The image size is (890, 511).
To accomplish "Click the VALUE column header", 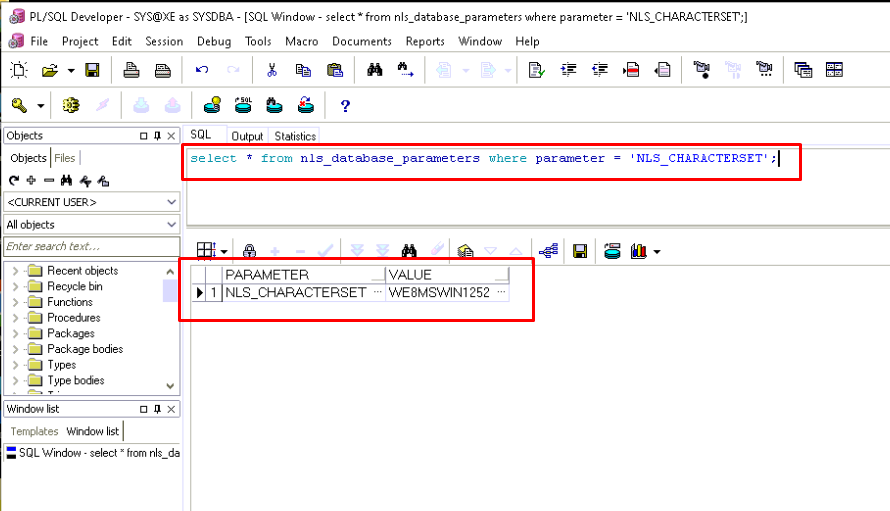I will [447, 275].
